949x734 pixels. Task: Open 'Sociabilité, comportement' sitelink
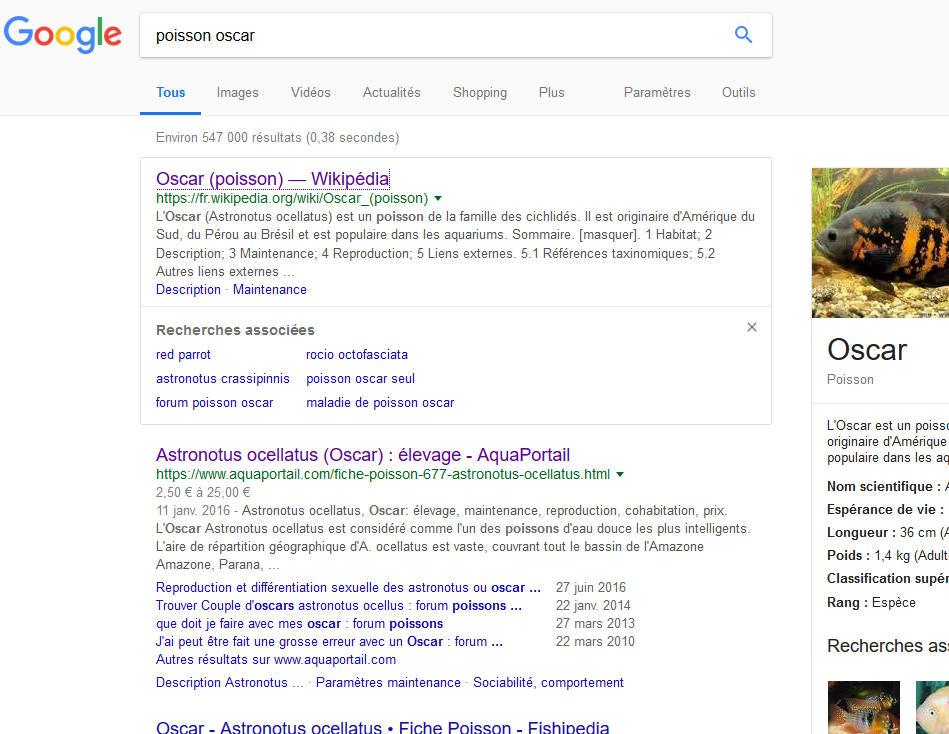[x=548, y=683]
